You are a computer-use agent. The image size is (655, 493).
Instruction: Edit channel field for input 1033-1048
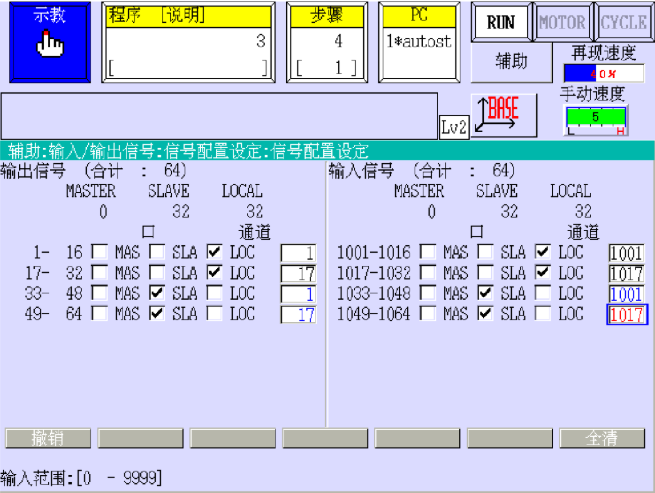tap(627, 294)
